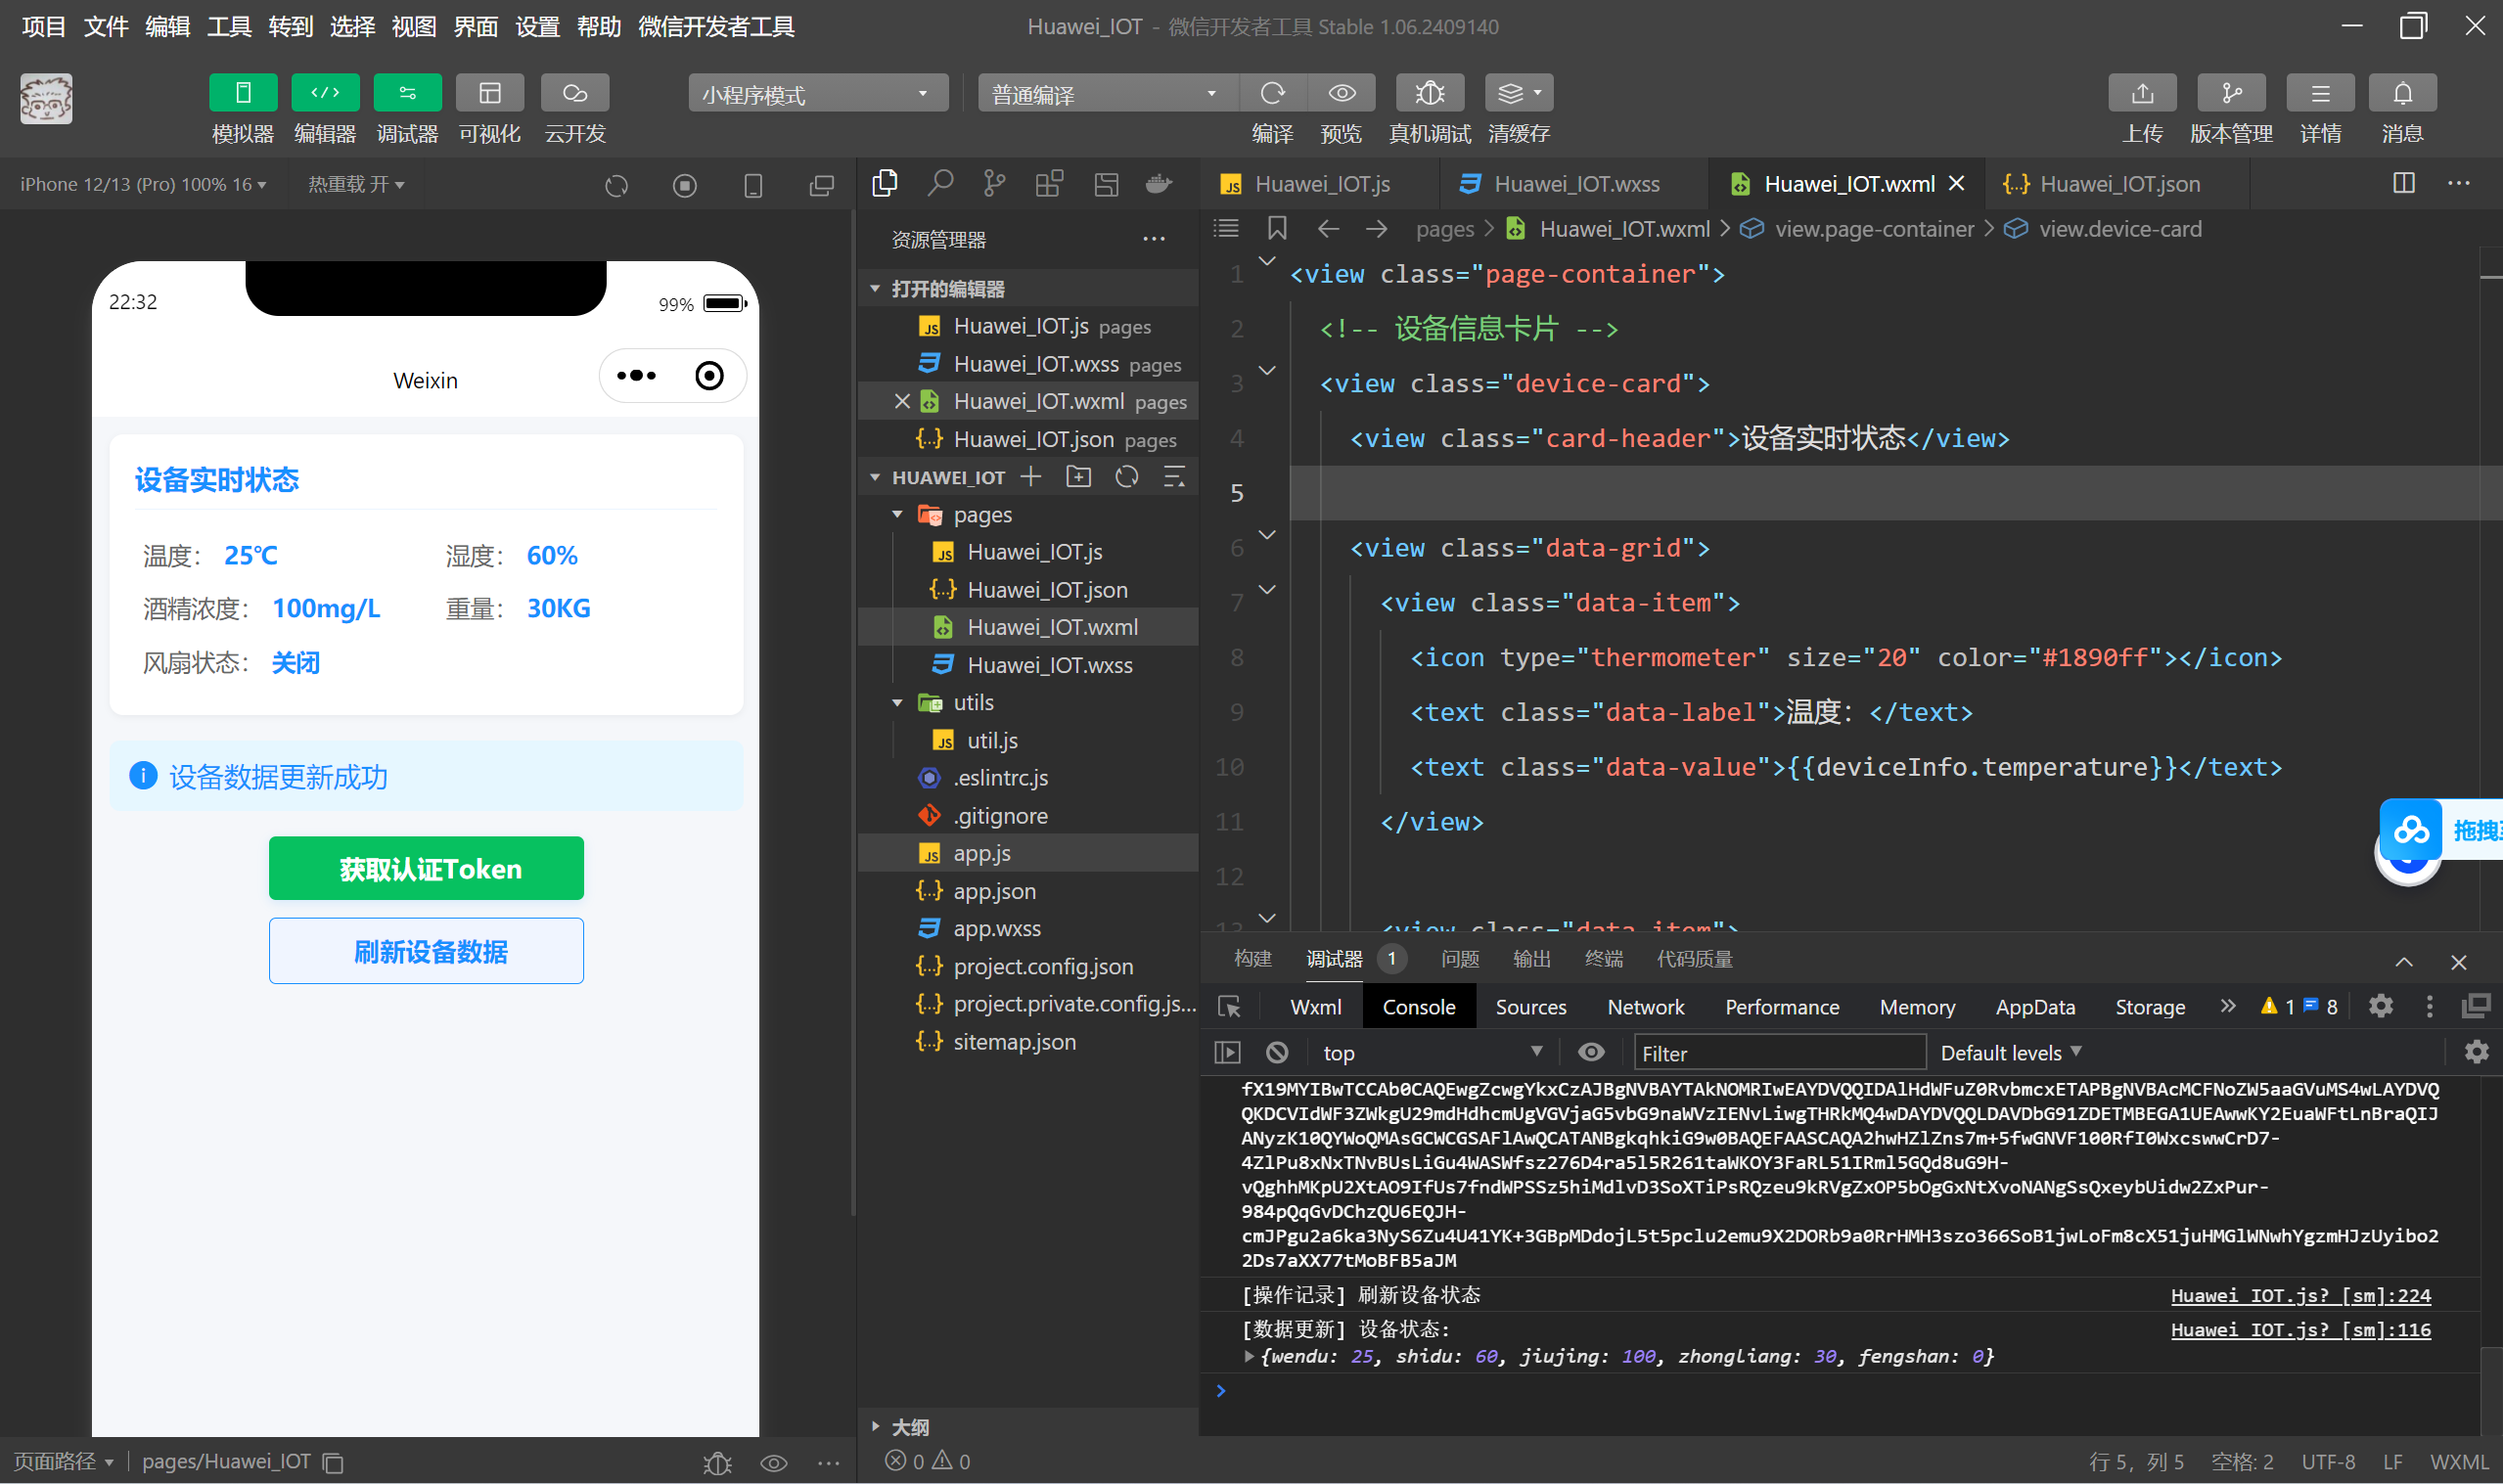Click the 真机调试 (real device debug) bug icon
Screen dimensions: 2503x1484
tap(1429, 93)
